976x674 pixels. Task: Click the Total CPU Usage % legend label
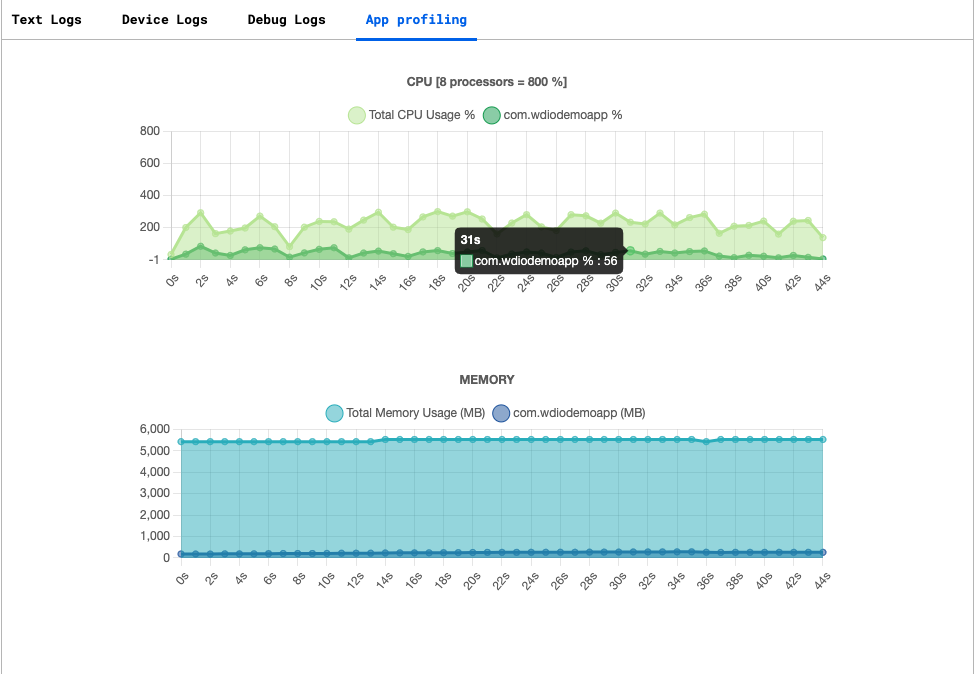coord(421,115)
